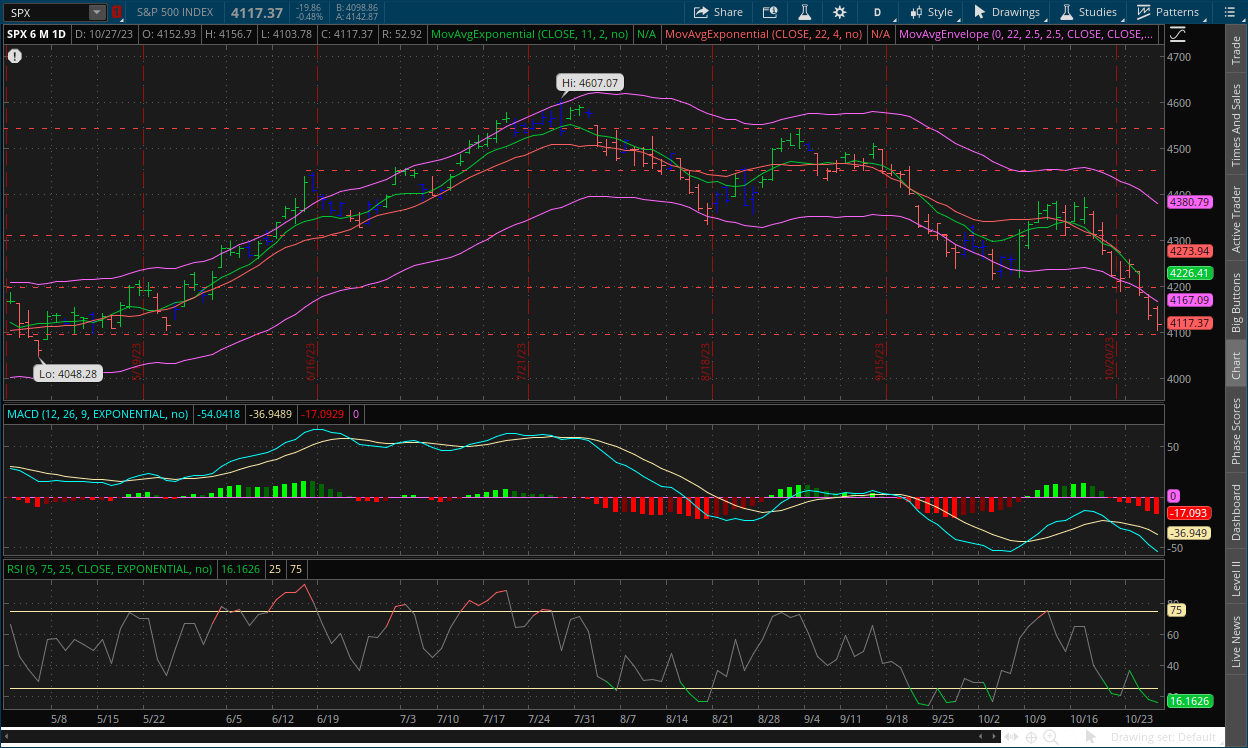
Task: Click the R: 52.92 range value
Action: coord(402,34)
